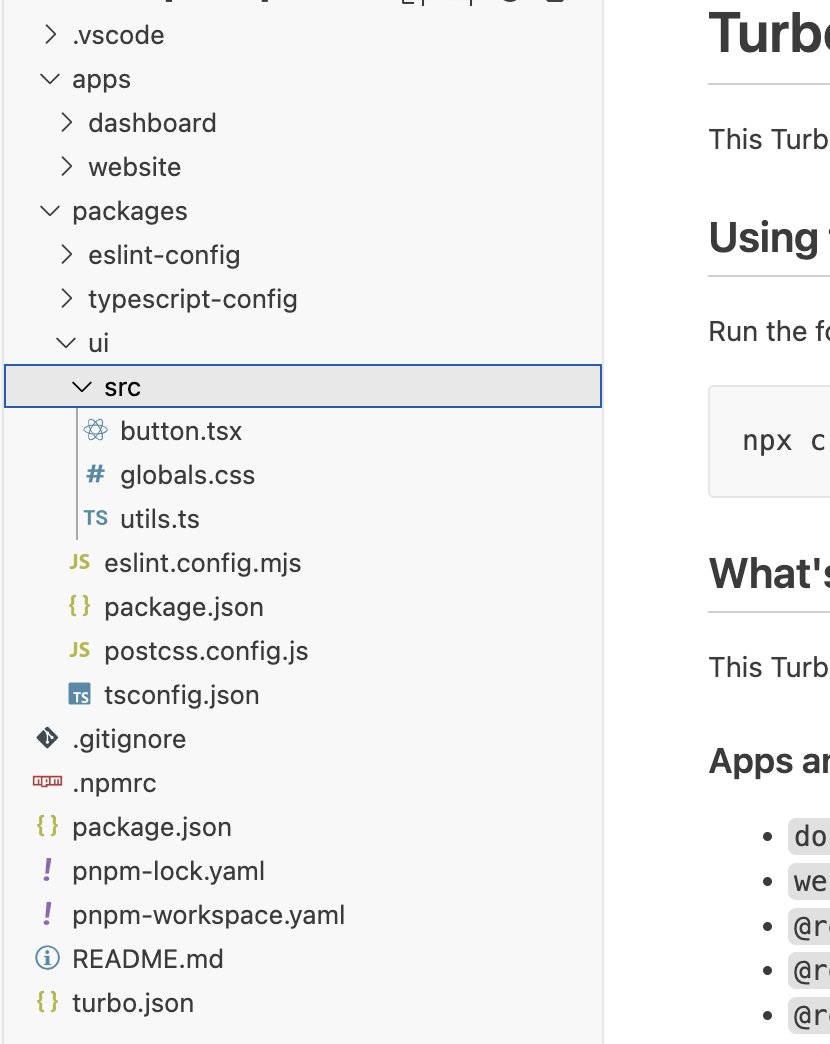Select the eslint-config folder label
The height and width of the screenshot is (1044, 830).
tap(164, 255)
